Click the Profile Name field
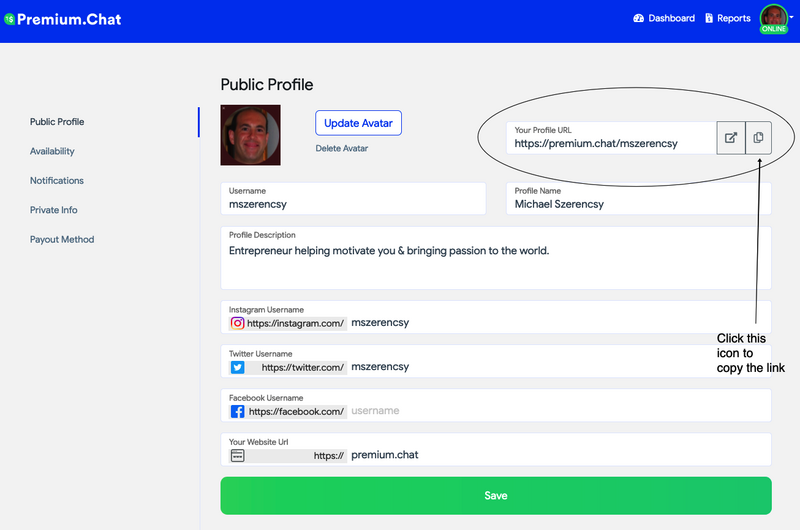 coord(639,198)
